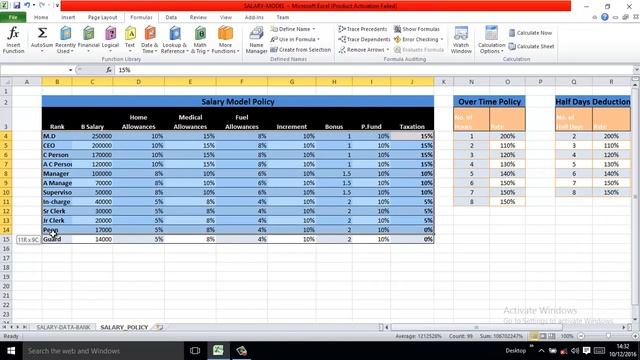Select the Salary Model Policy title cell

coord(238,102)
